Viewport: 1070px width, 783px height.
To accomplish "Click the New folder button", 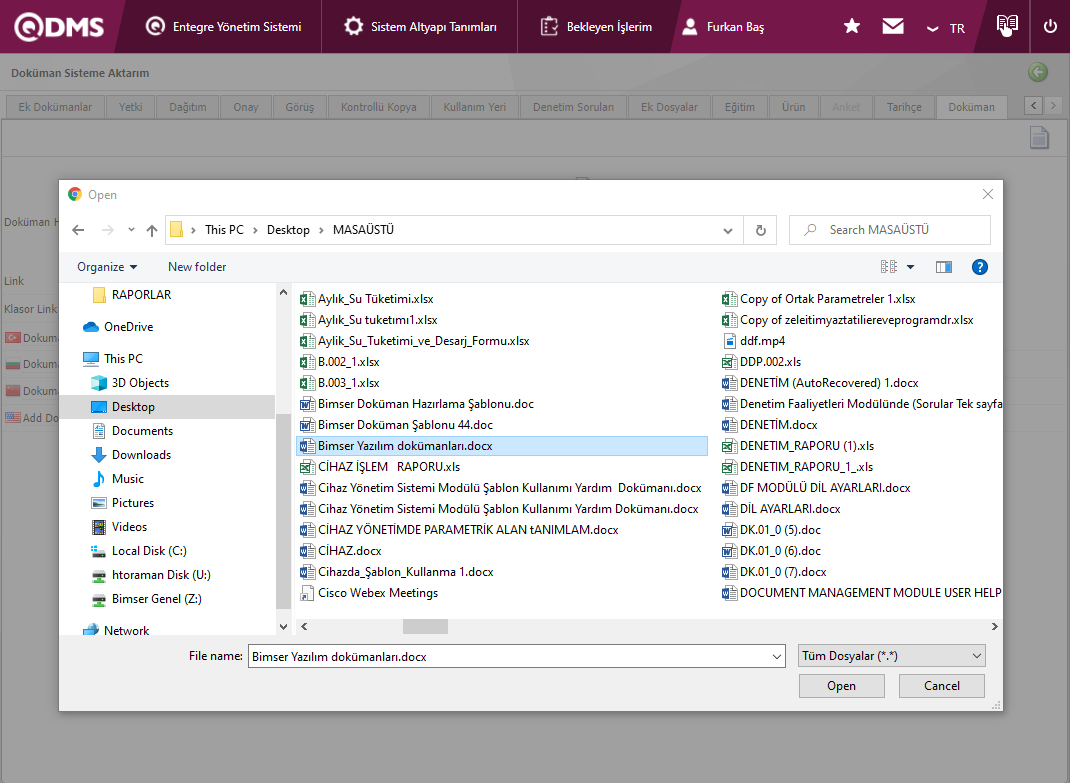I will click(197, 267).
